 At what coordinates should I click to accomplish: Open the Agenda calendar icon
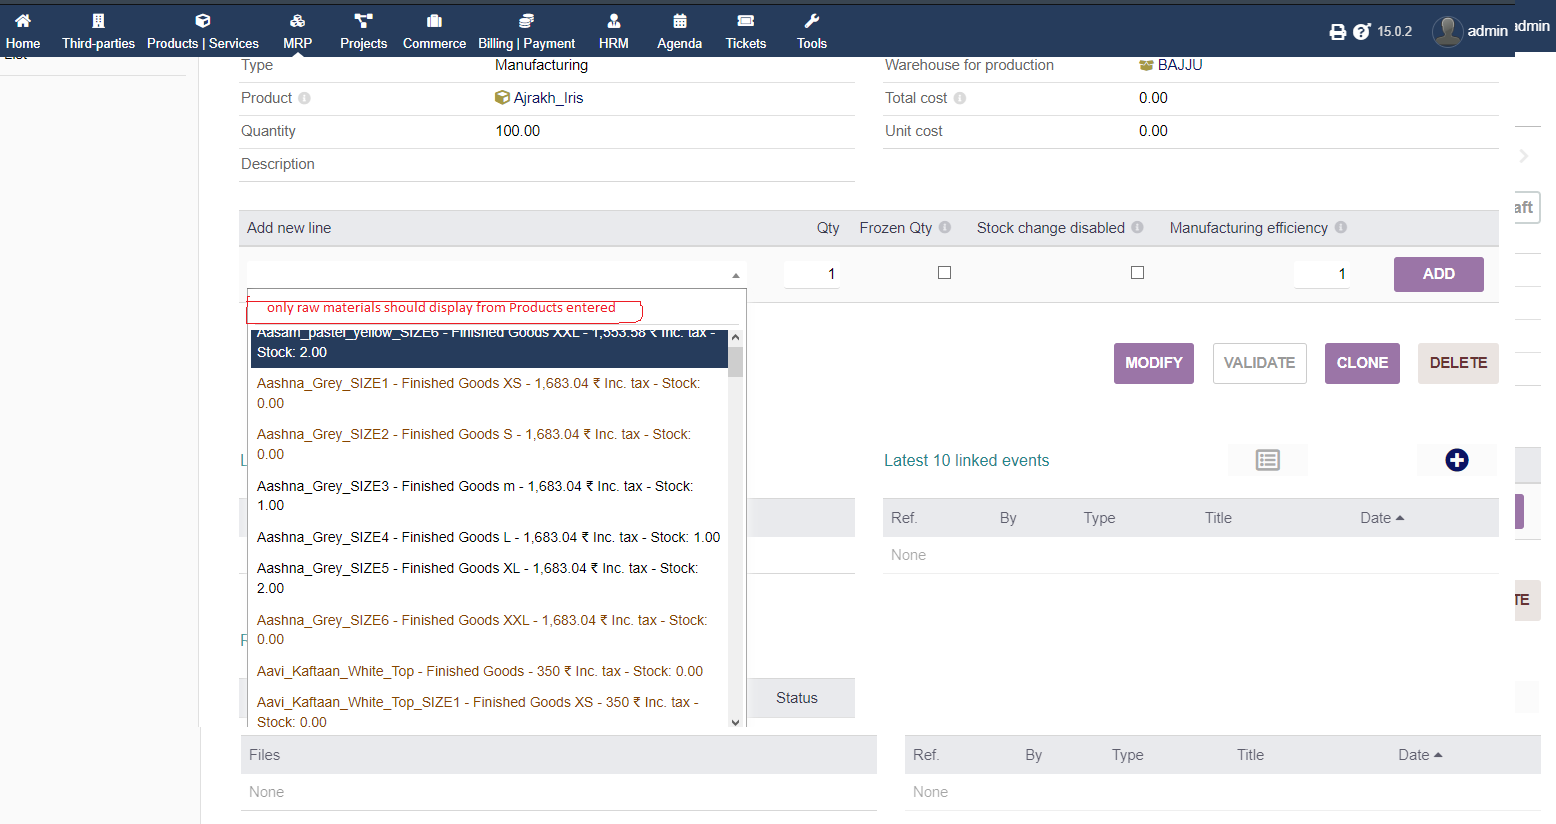pyautogui.click(x=680, y=20)
